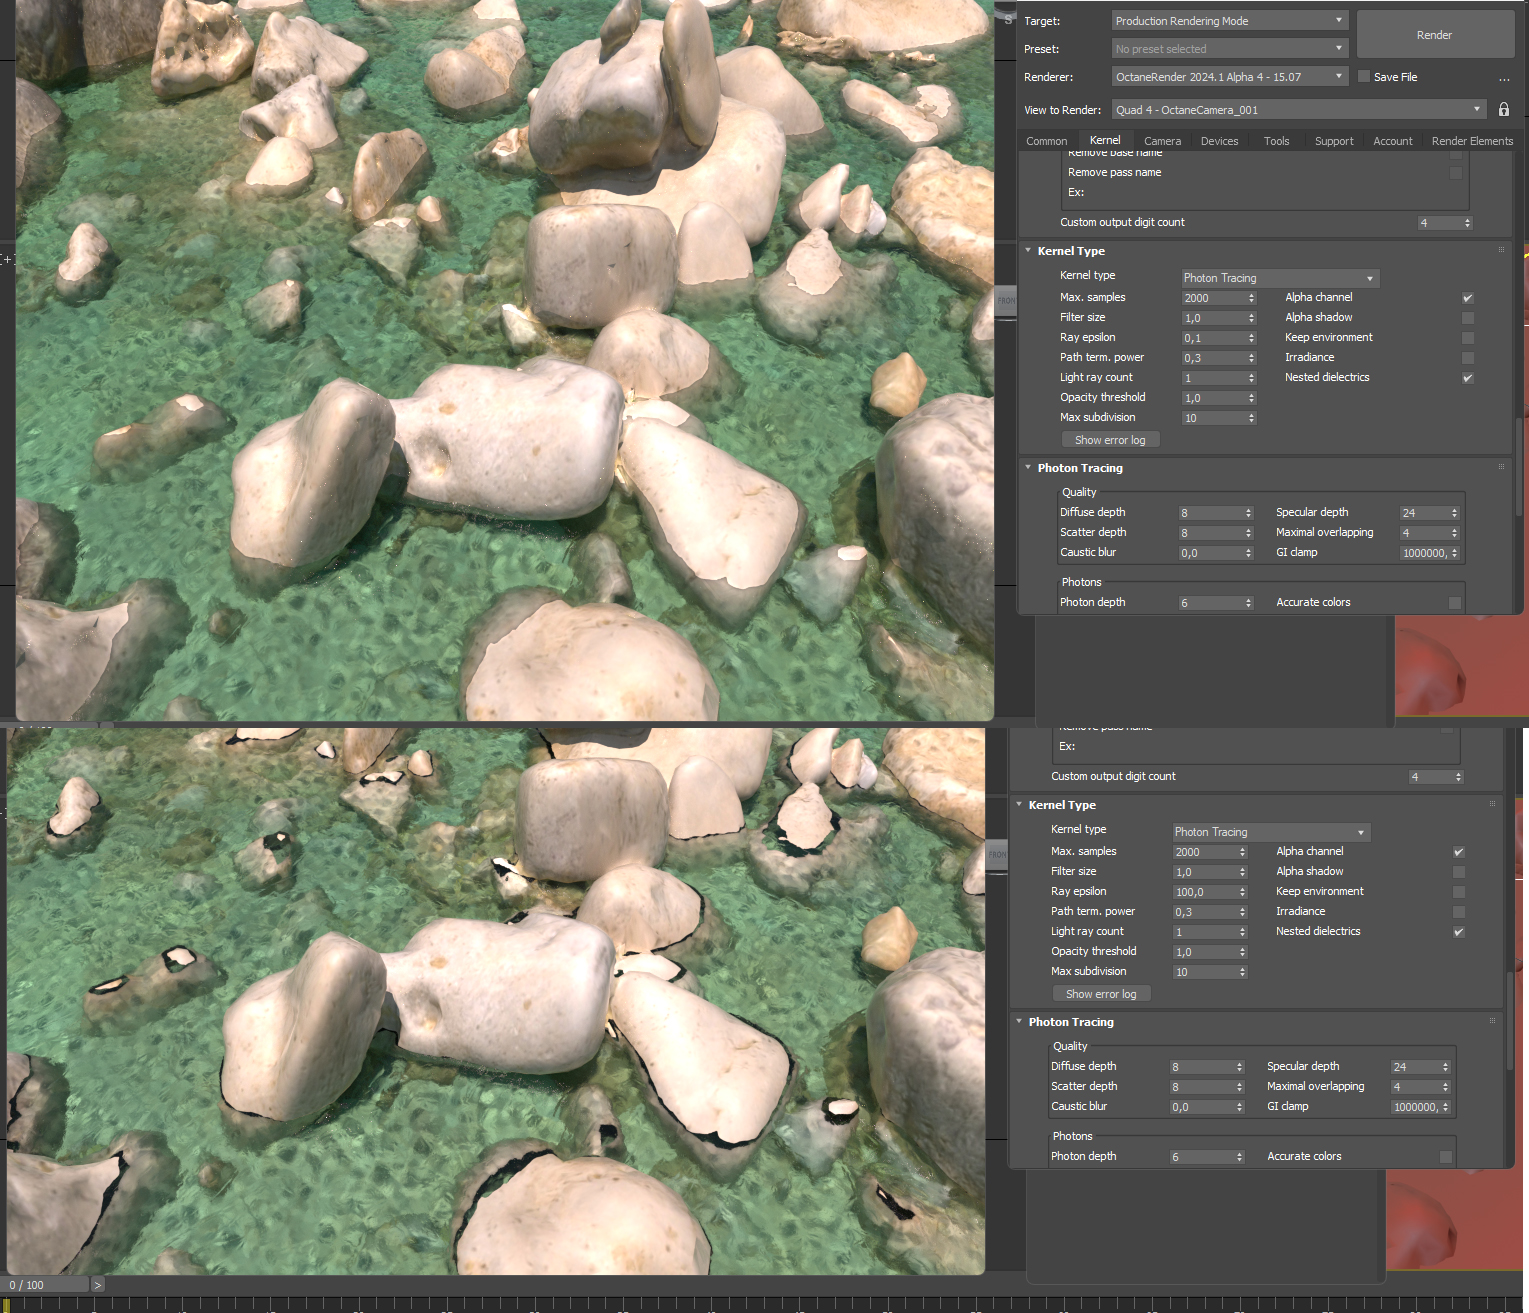Switch to the Support tab
The image size is (1529, 1313).
1334,141
